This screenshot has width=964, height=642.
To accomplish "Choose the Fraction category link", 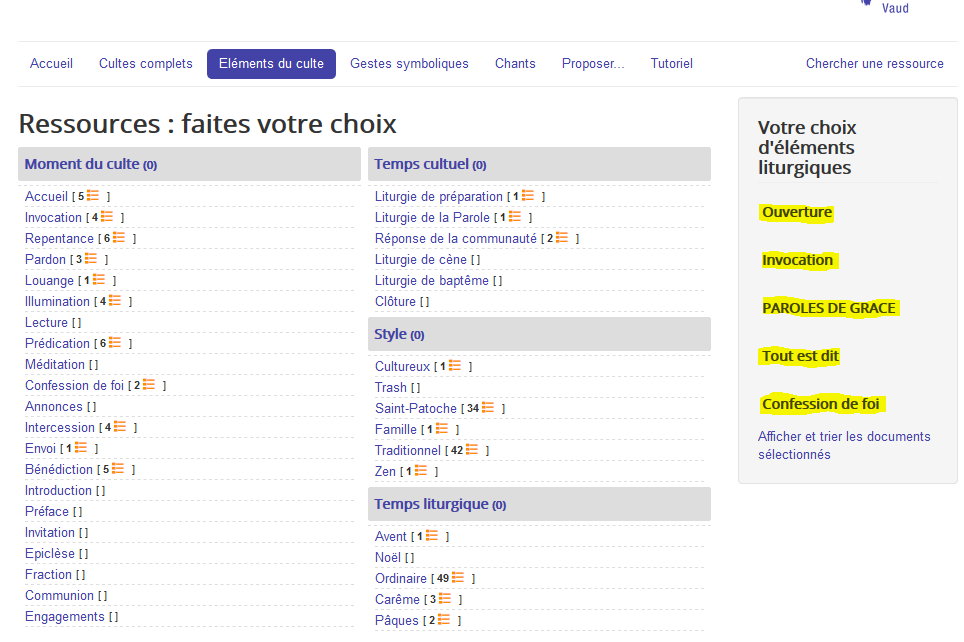I will (49, 574).
